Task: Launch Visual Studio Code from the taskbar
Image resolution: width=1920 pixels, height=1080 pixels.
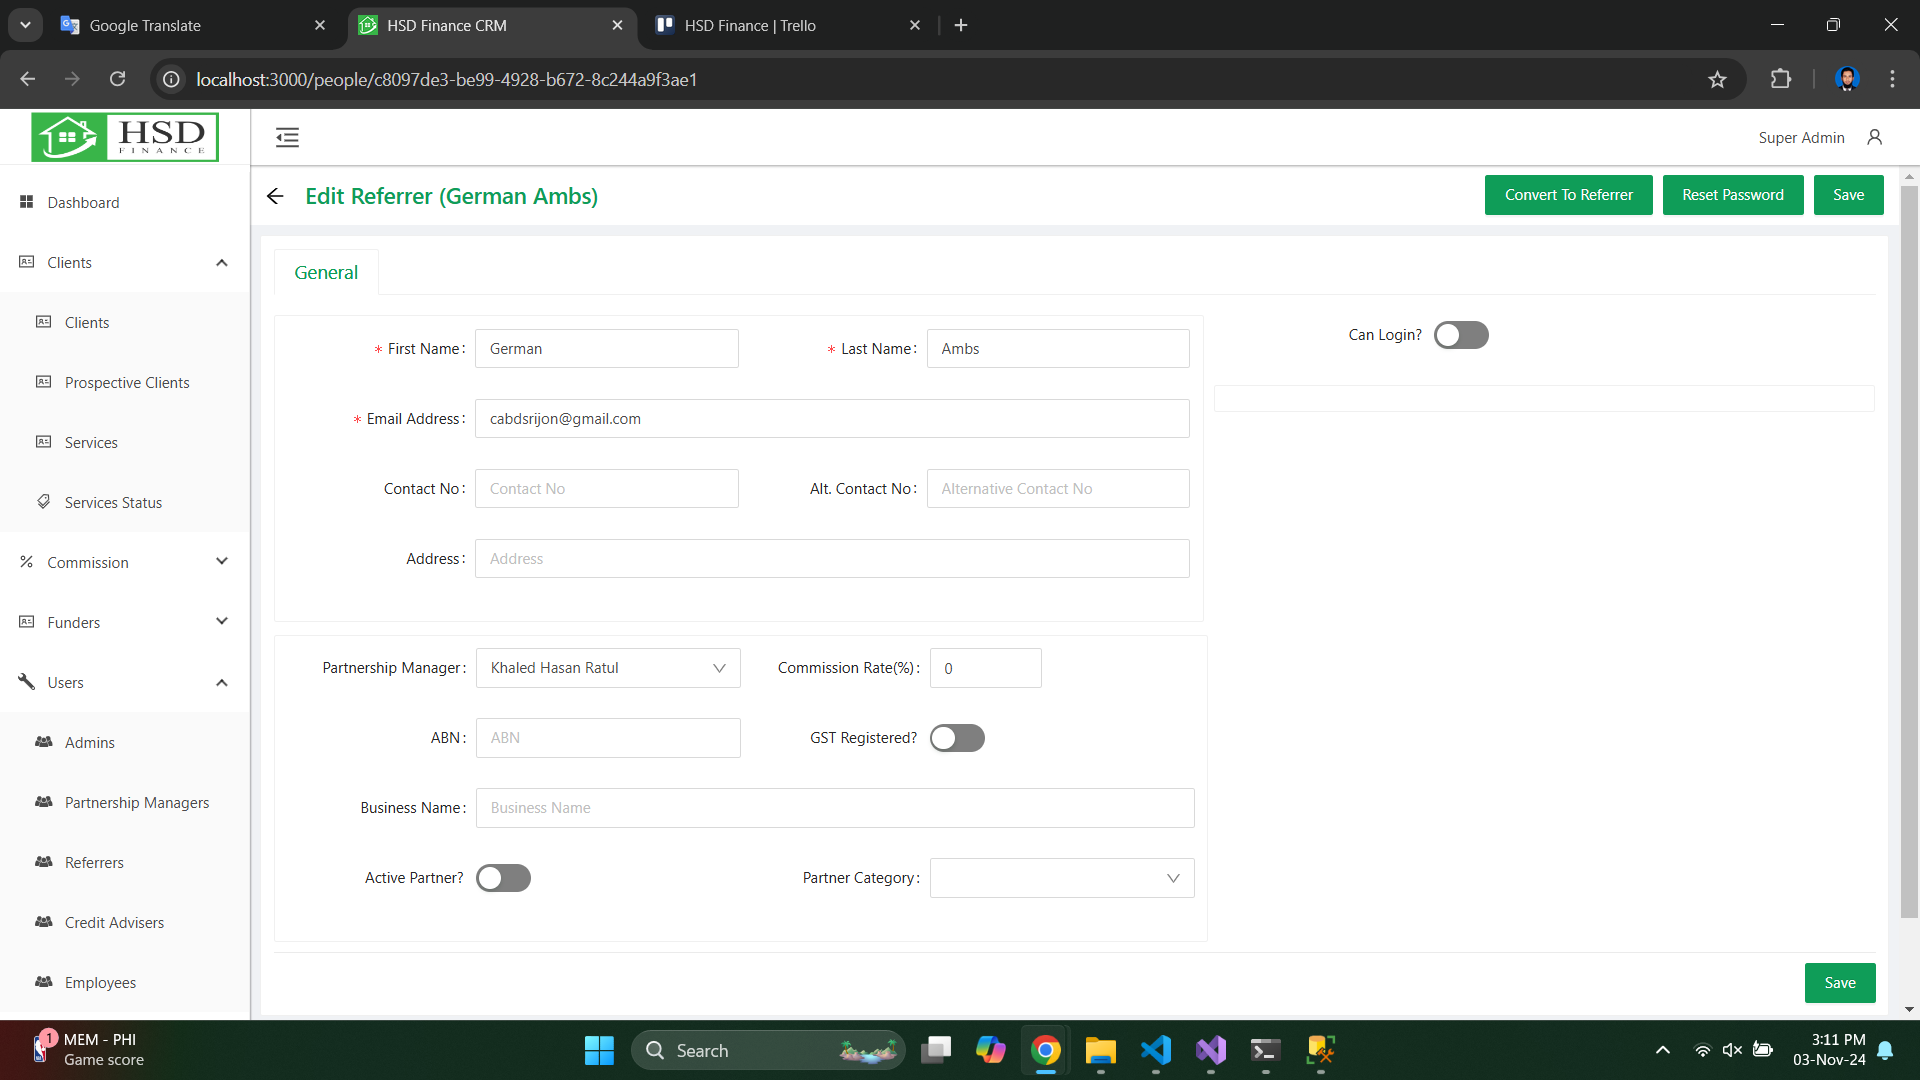Action: coord(1155,1050)
